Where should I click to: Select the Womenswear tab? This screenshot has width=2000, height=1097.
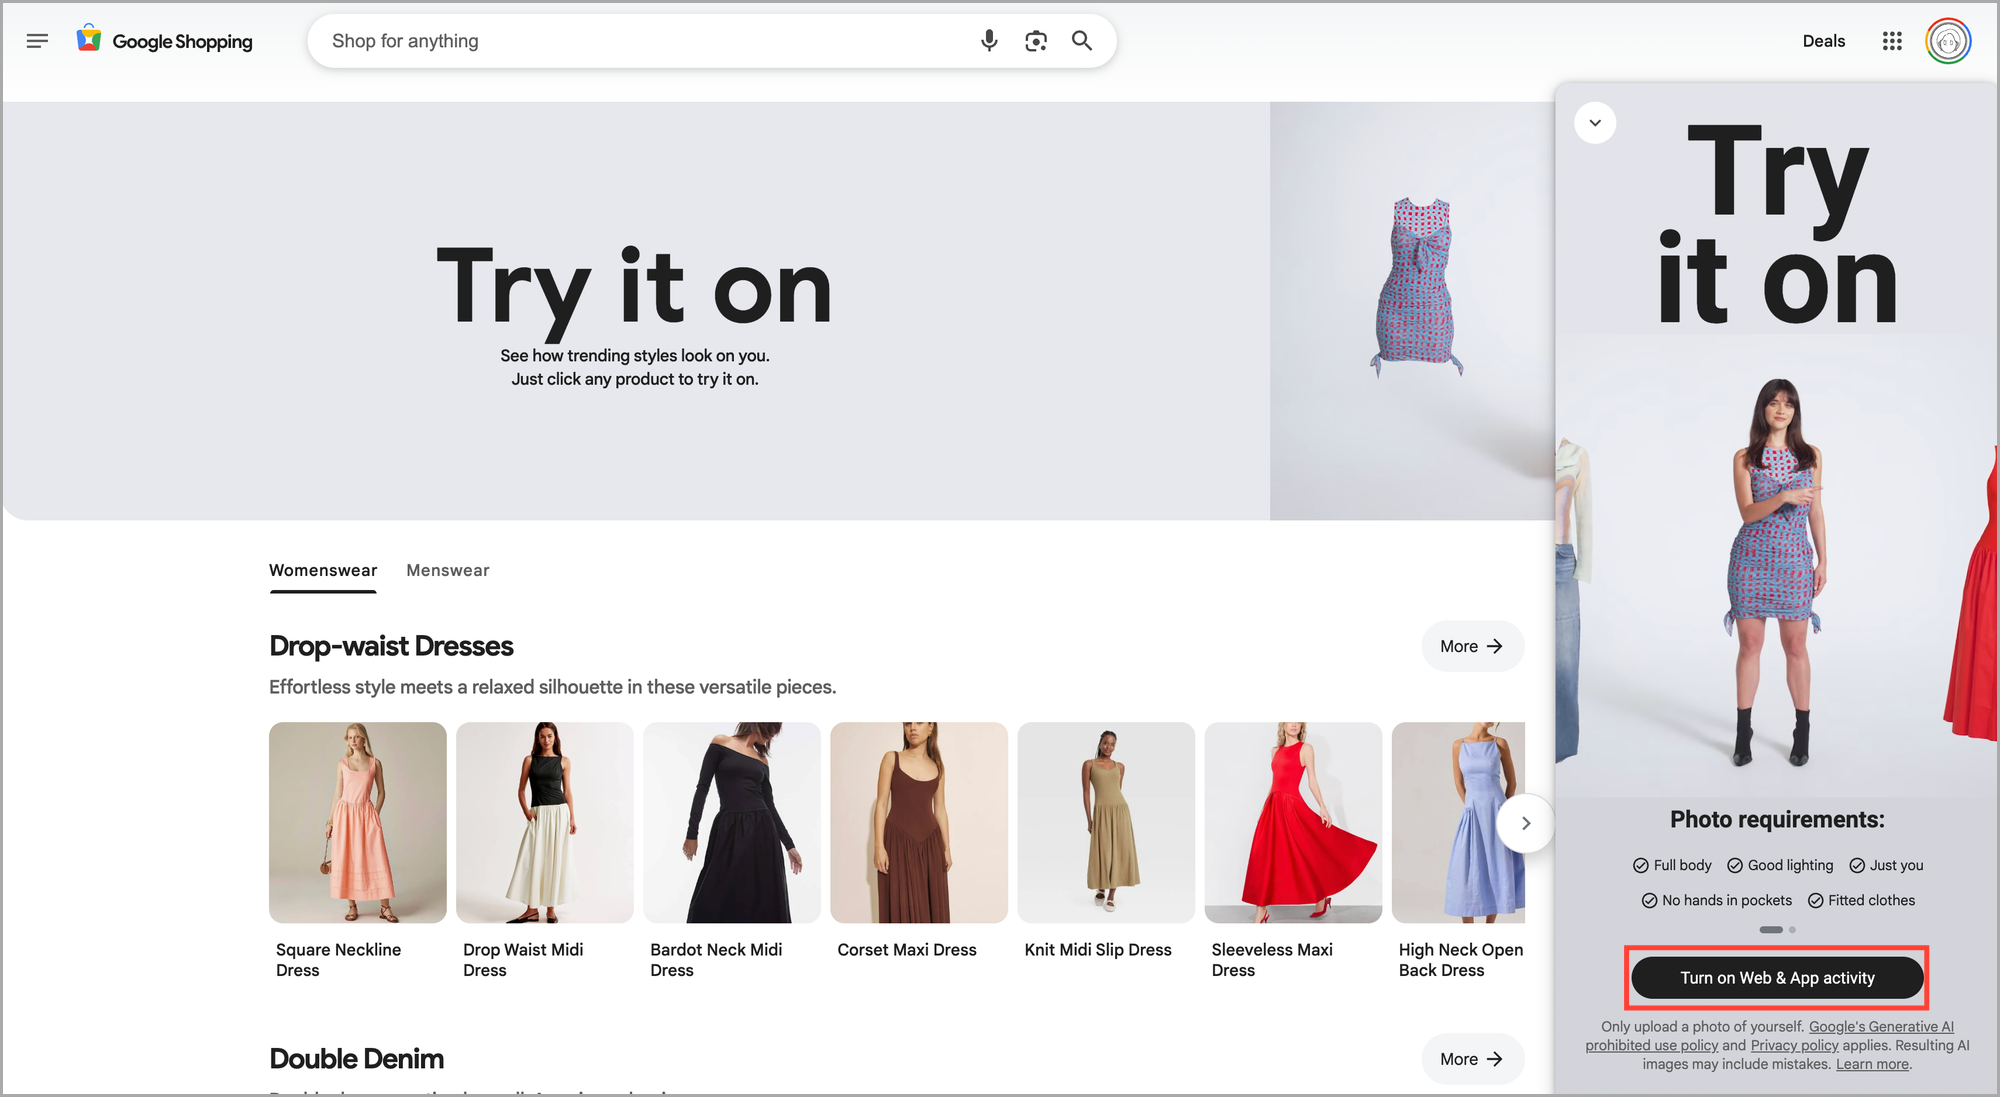point(323,570)
